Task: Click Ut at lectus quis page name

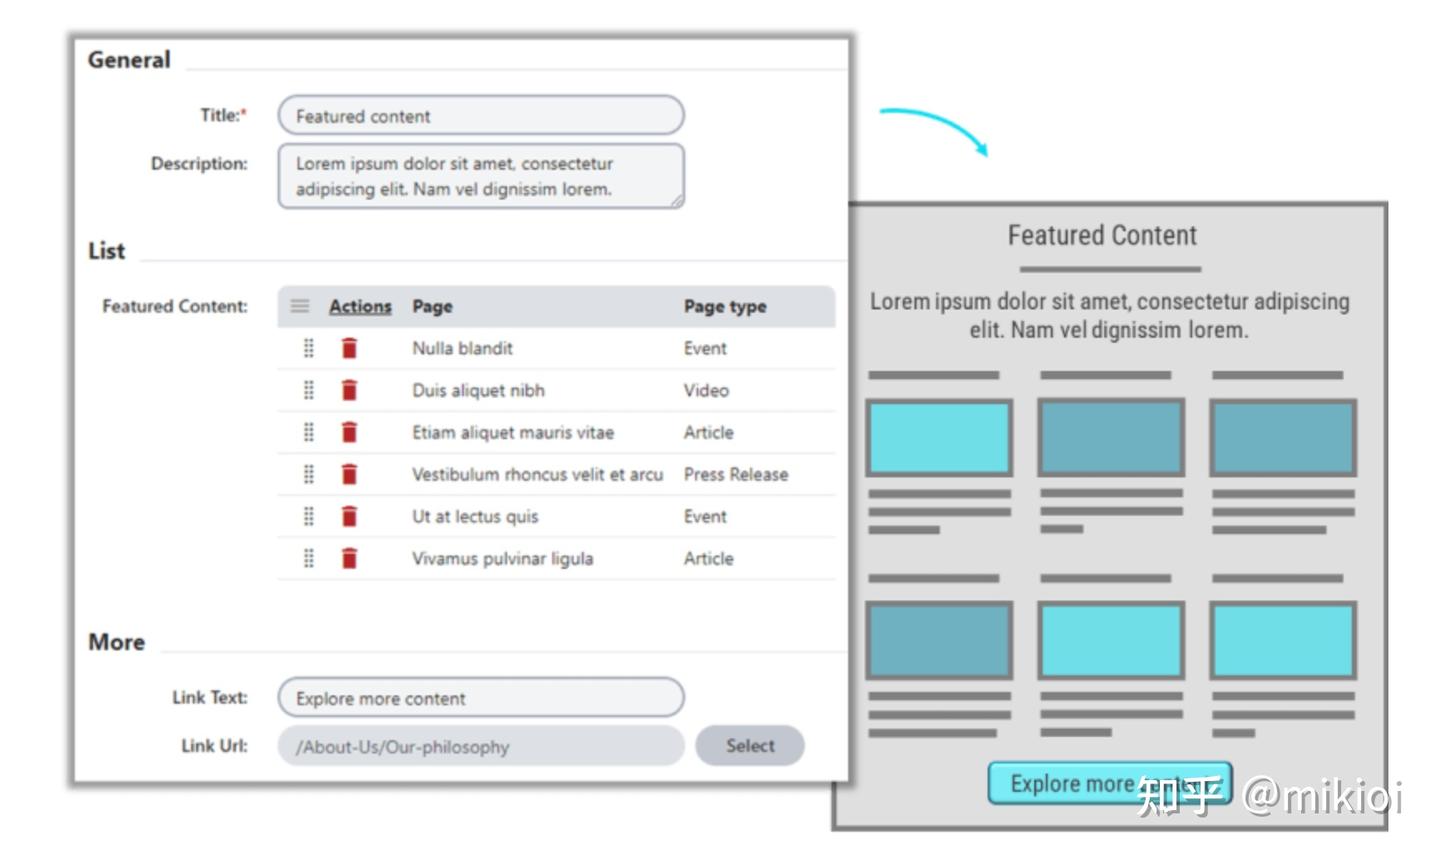Action: (x=475, y=516)
